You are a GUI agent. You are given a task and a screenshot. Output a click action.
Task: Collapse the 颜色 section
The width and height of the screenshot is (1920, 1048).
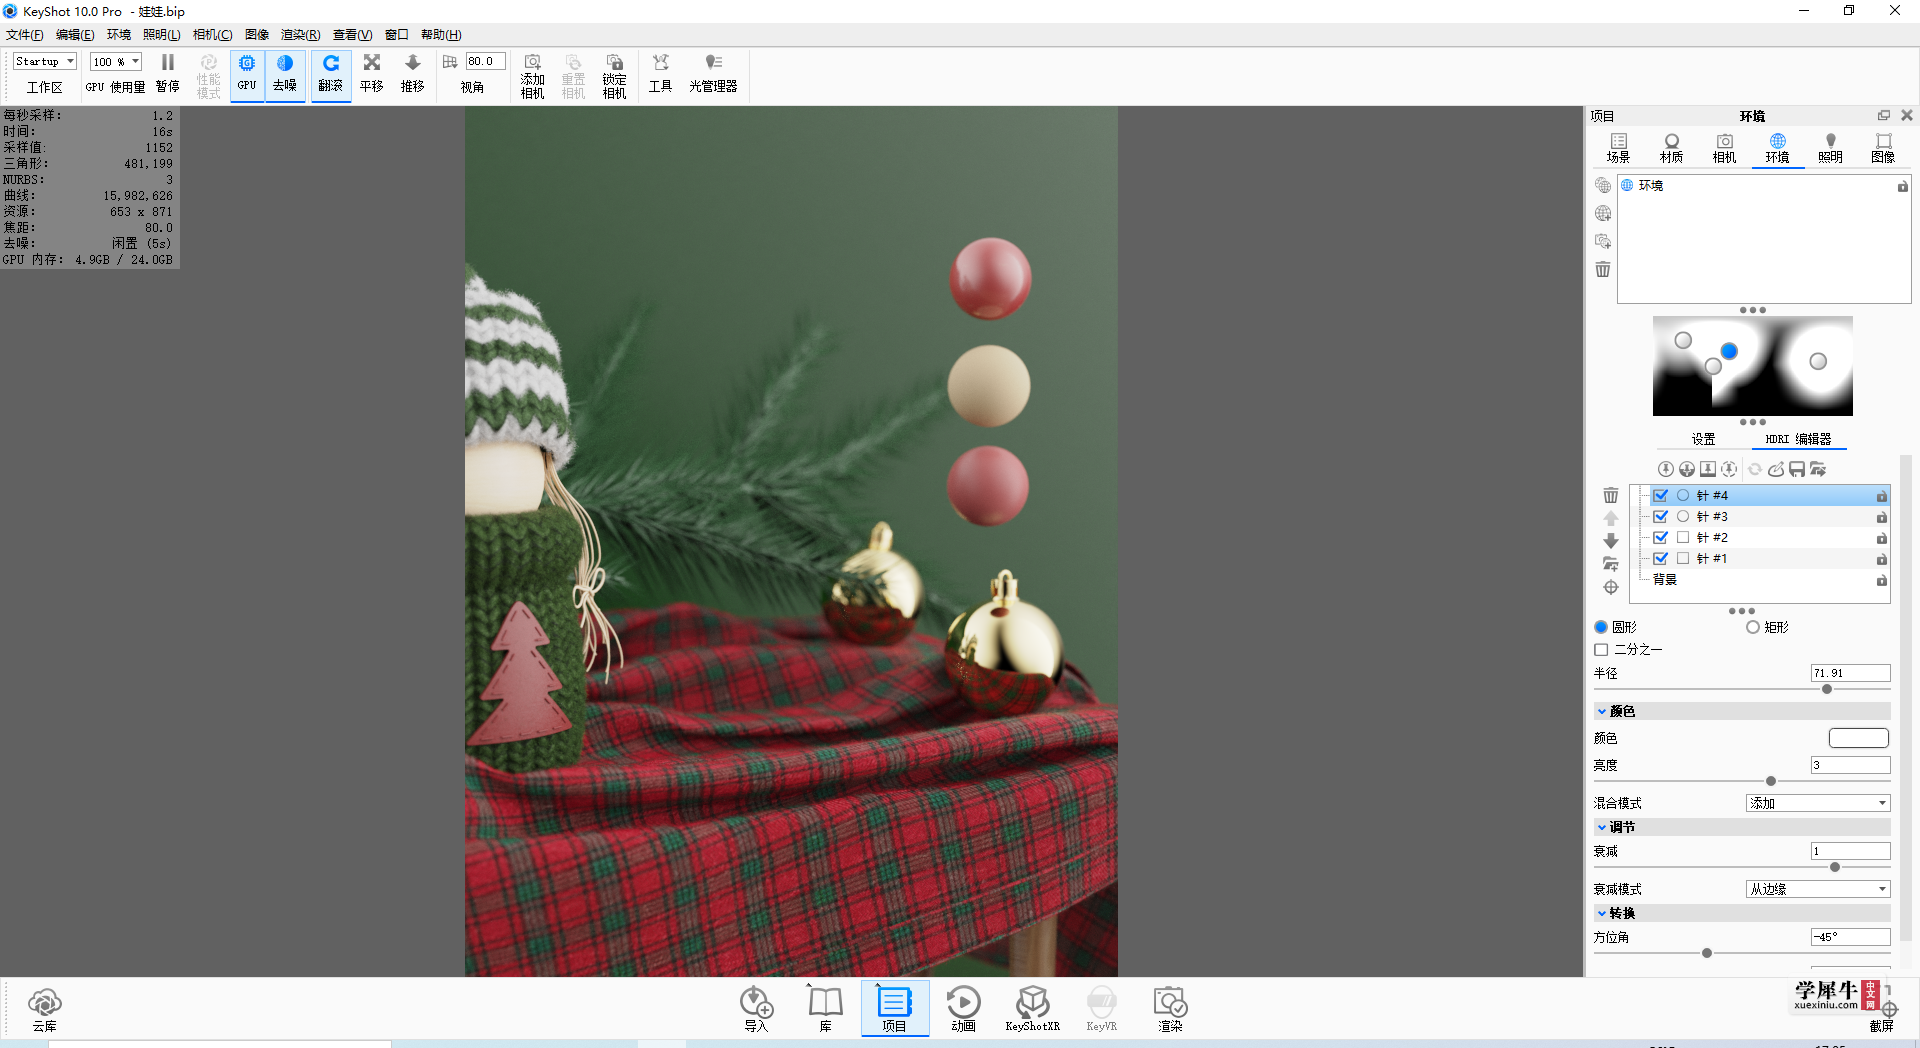(x=1602, y=712)
